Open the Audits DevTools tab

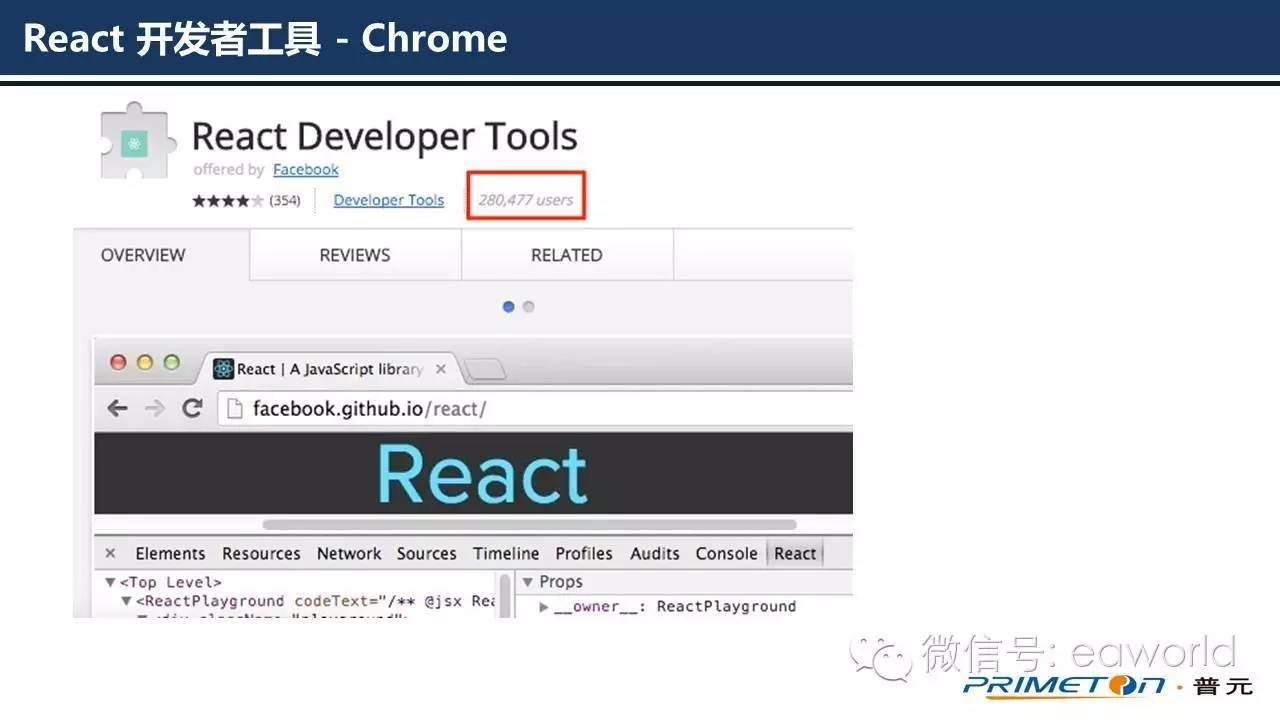click(x=655, y=553)
